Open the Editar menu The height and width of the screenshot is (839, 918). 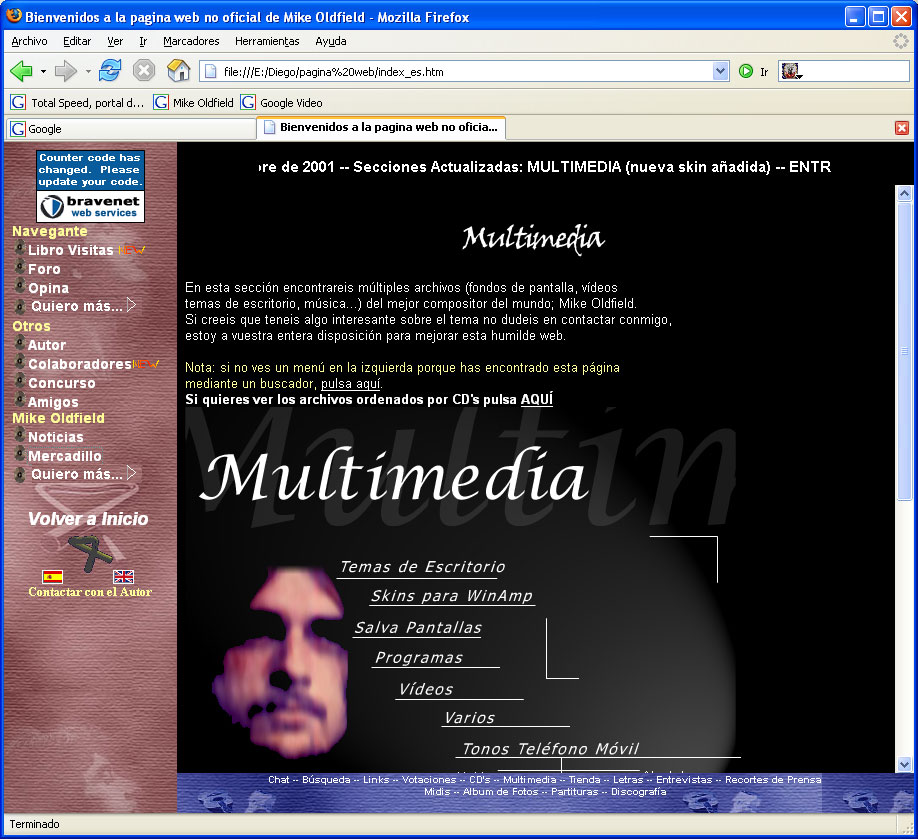click(77, 41)
